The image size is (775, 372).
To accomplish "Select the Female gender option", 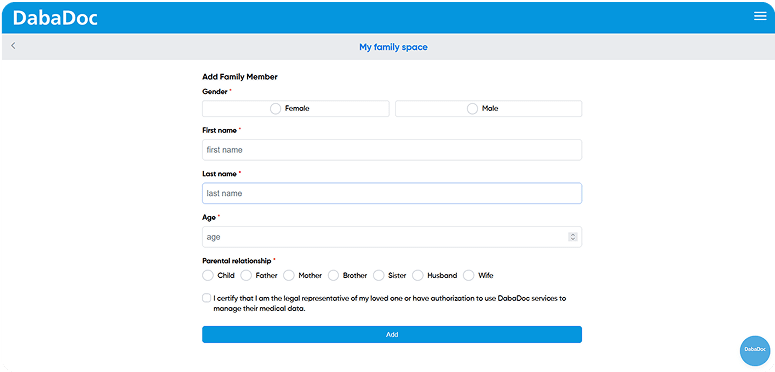I will (x=296, y=109).
